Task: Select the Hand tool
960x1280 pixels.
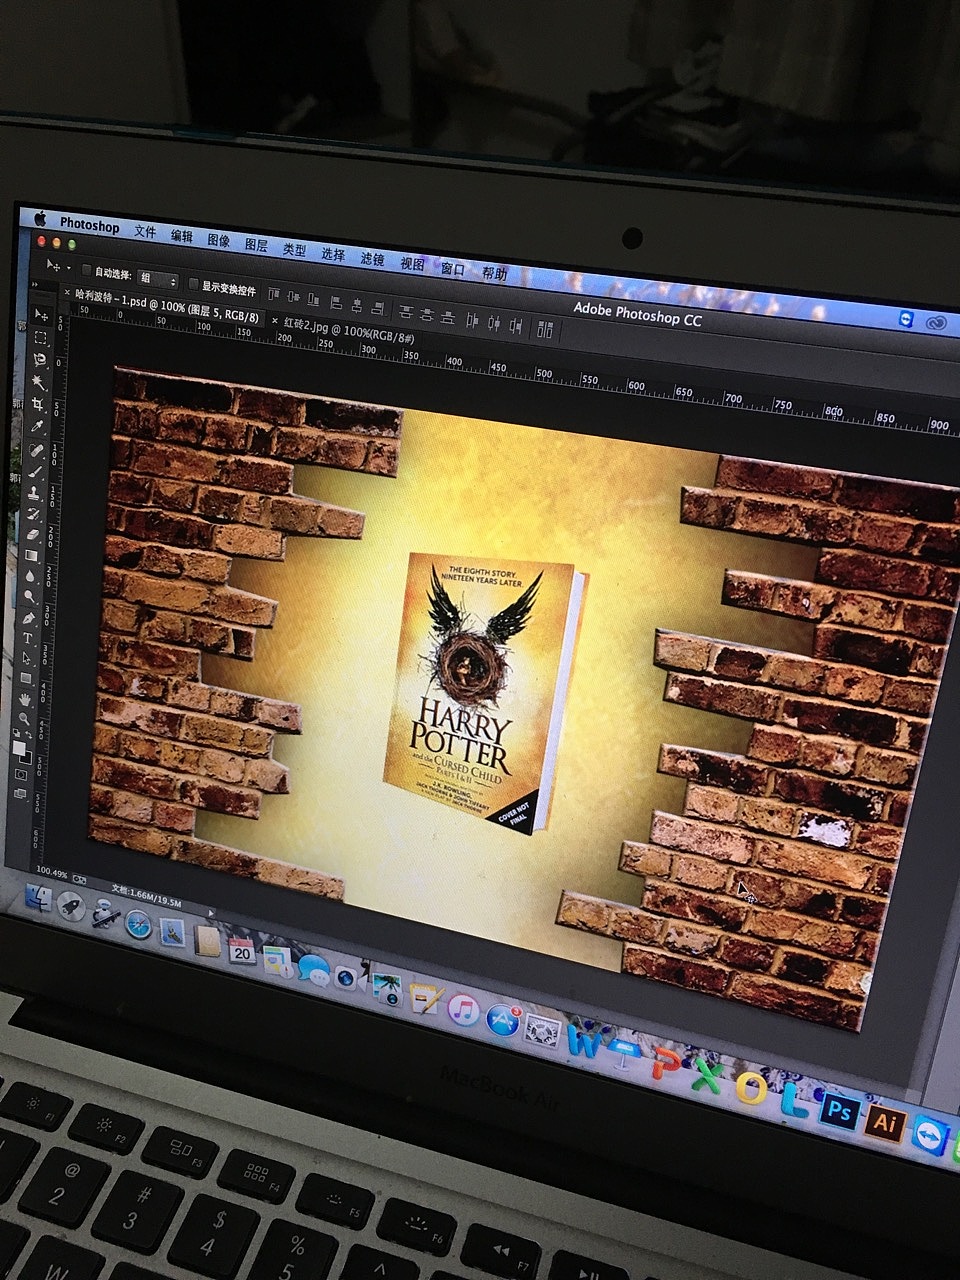Action: [24, 699]
